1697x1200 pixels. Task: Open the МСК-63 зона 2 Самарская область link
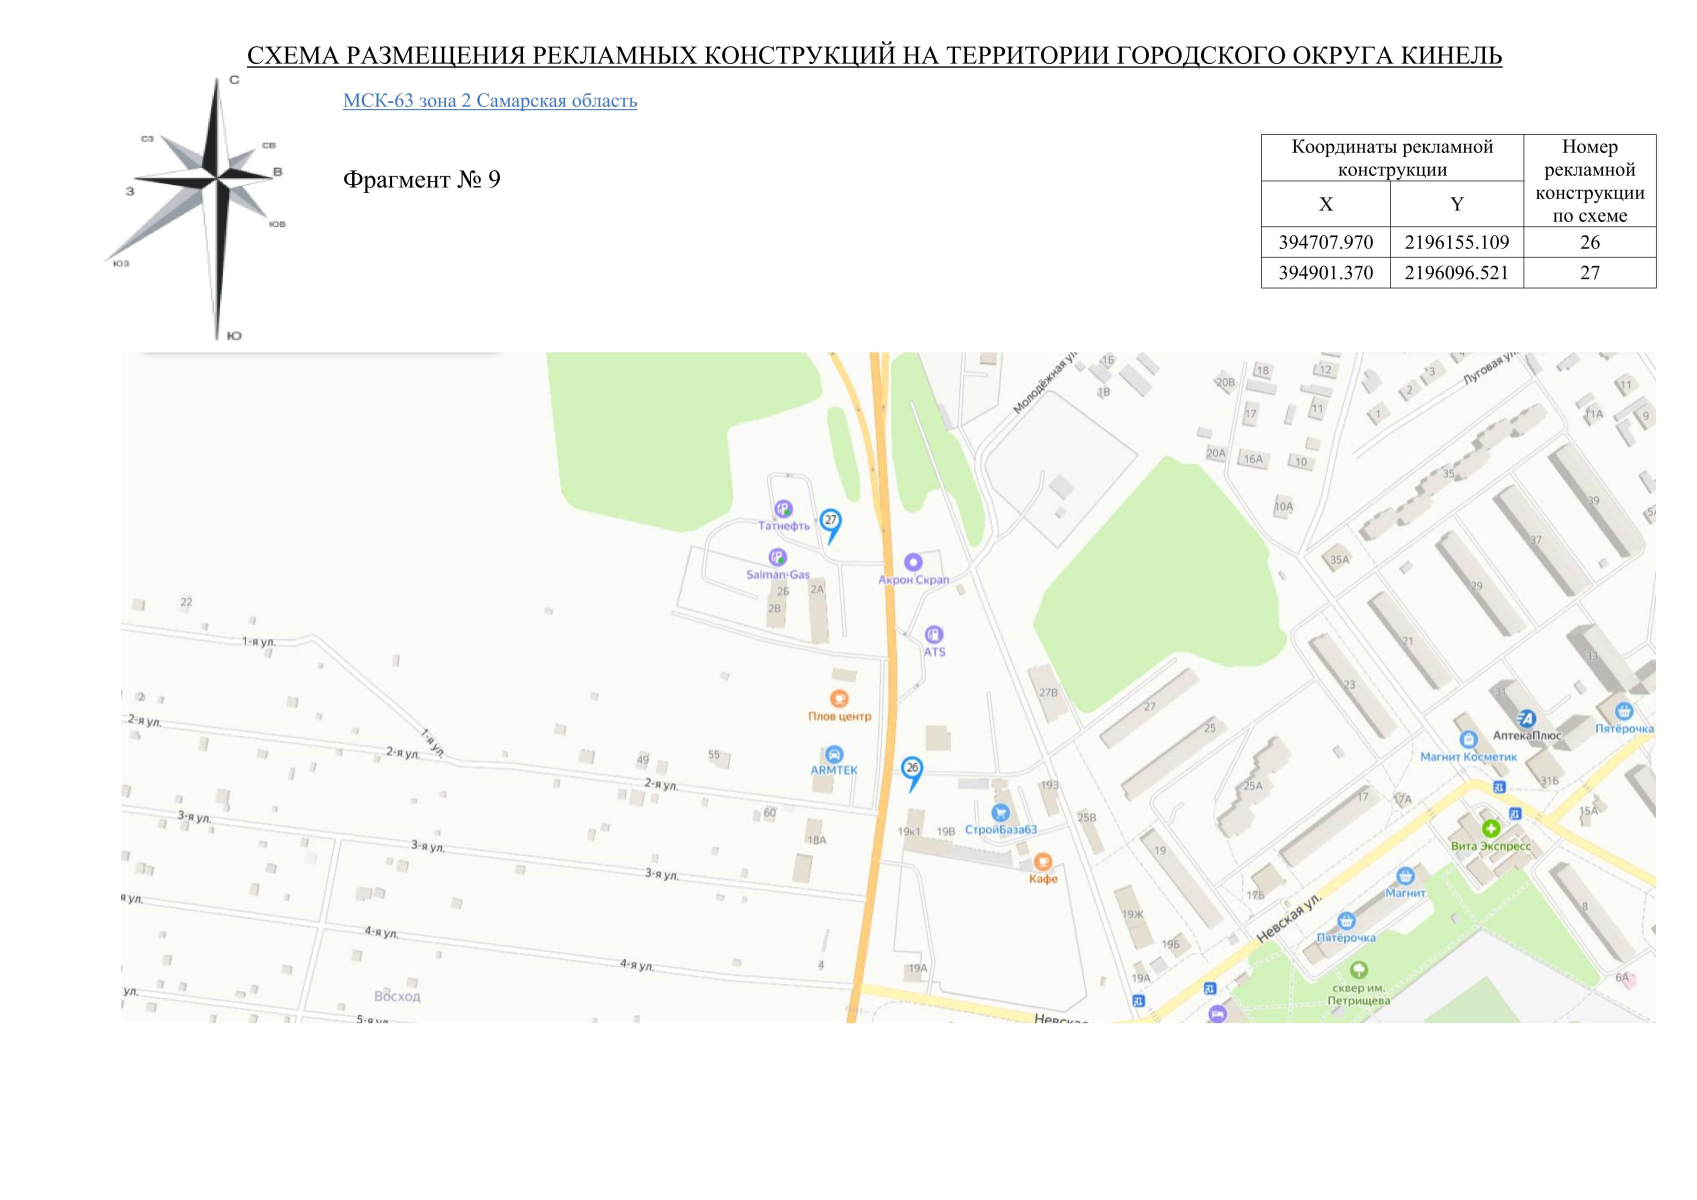coord(490,101)
